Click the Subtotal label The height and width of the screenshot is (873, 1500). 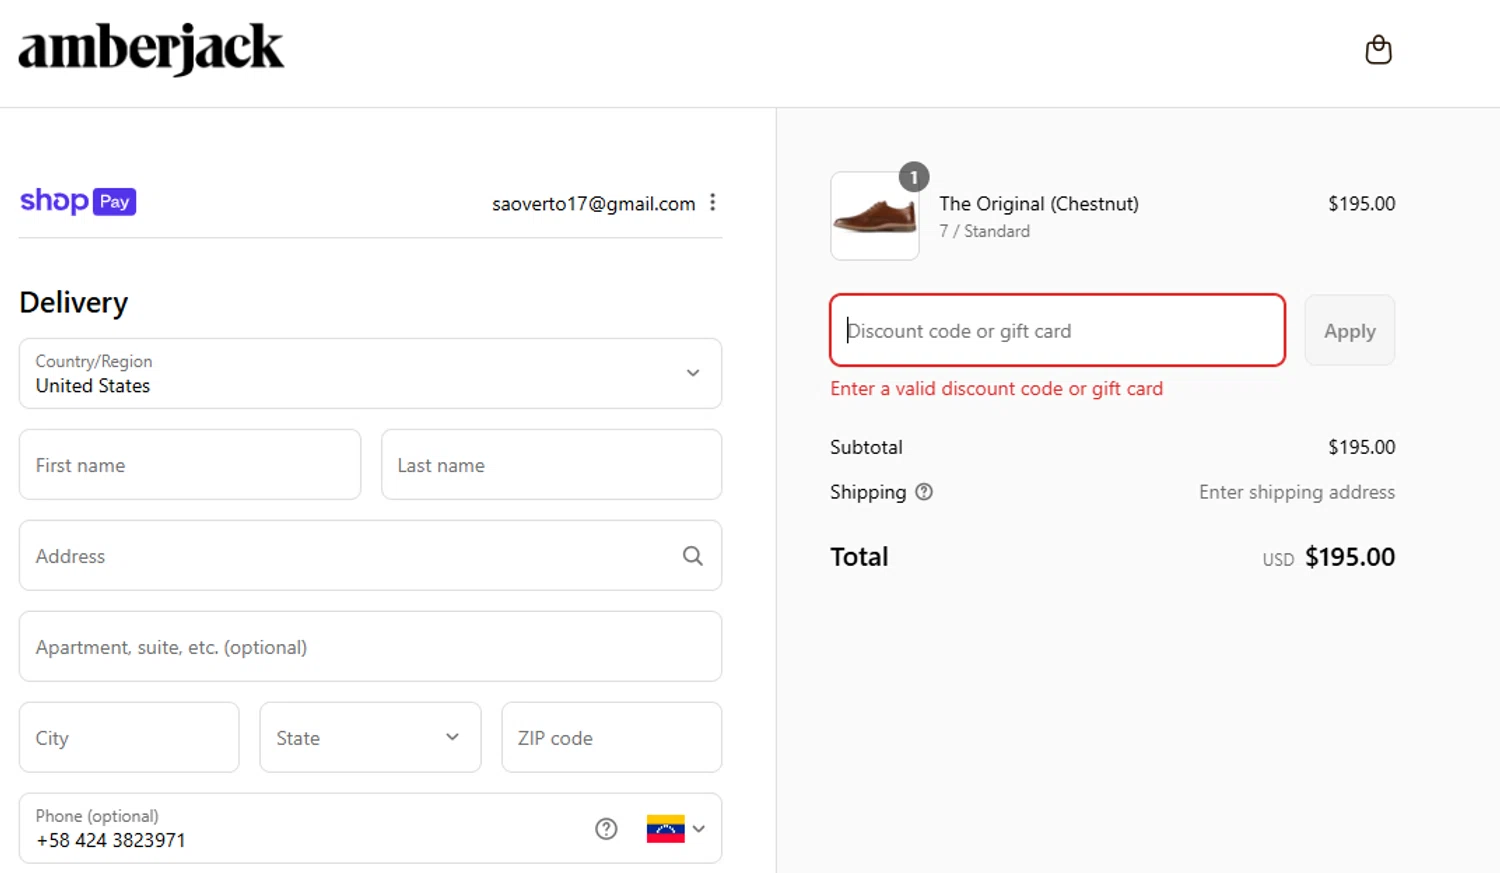pos(866,447)
